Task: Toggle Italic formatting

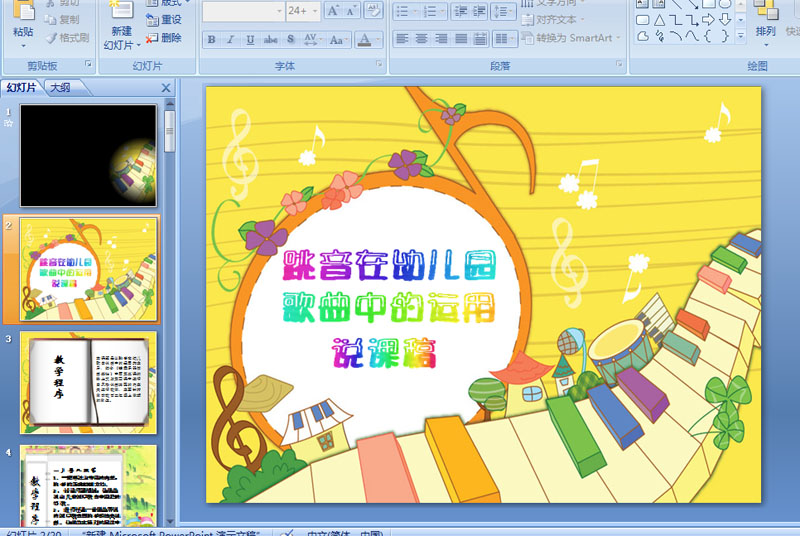Action: point(231,39)
